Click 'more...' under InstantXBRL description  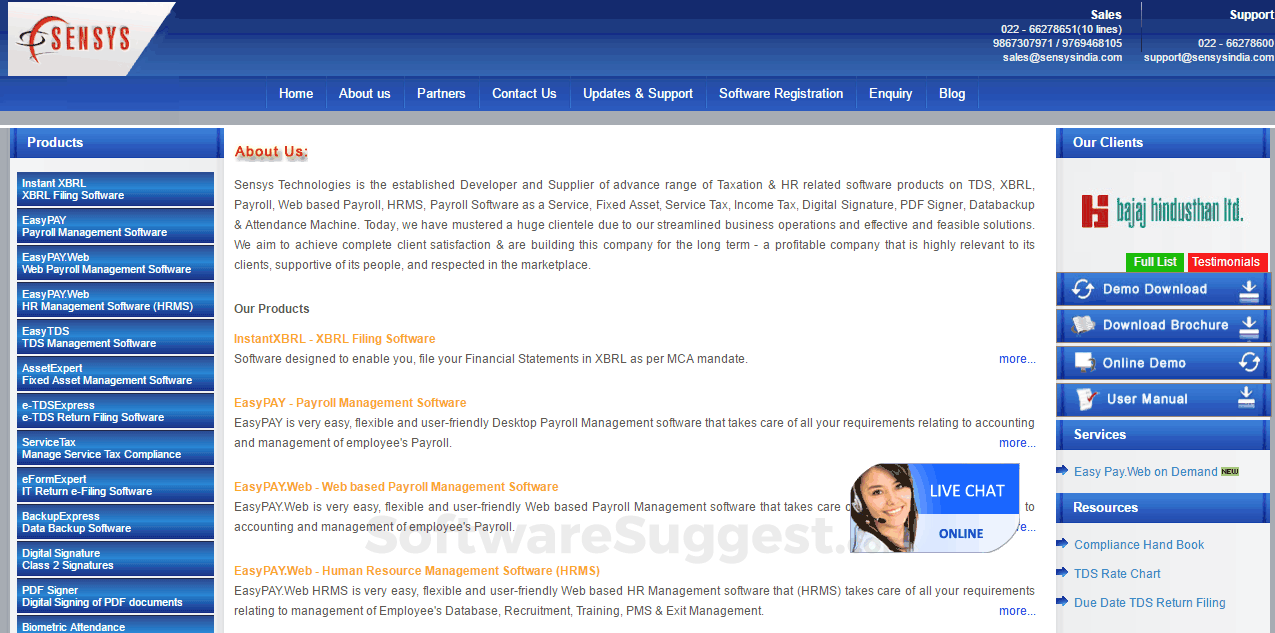tap(1017, 359)
